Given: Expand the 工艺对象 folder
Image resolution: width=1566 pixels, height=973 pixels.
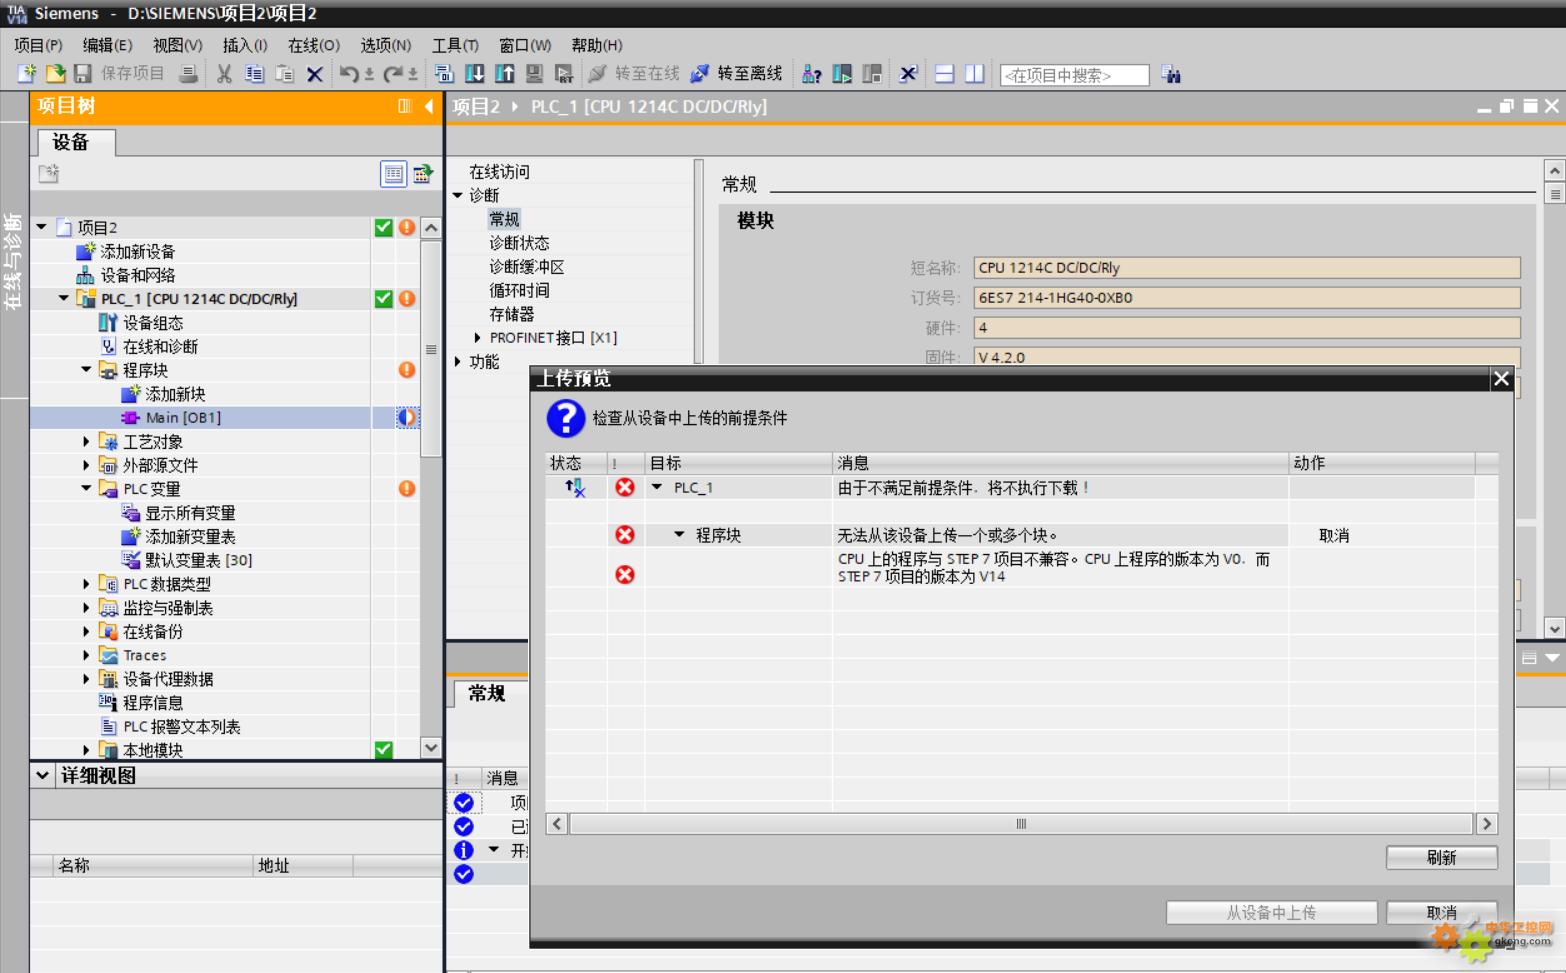Looking at the screenshot, I should click(x=87, y=441).
